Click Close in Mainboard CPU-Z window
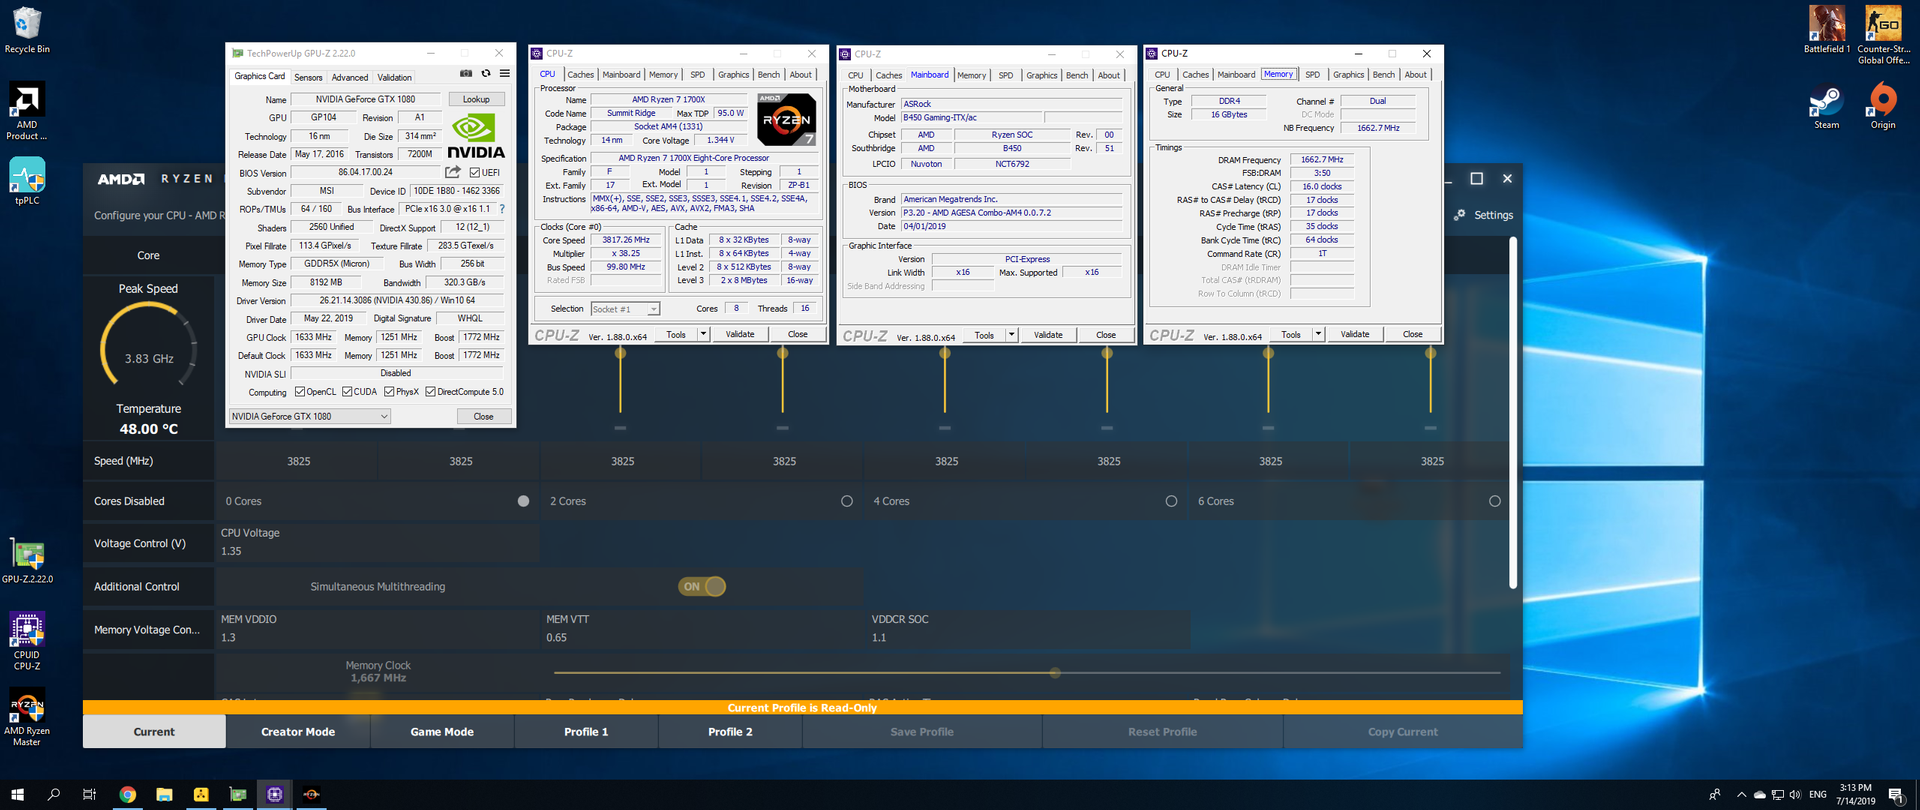Screen dimensions: 1920x810 tap(1106, 335)
